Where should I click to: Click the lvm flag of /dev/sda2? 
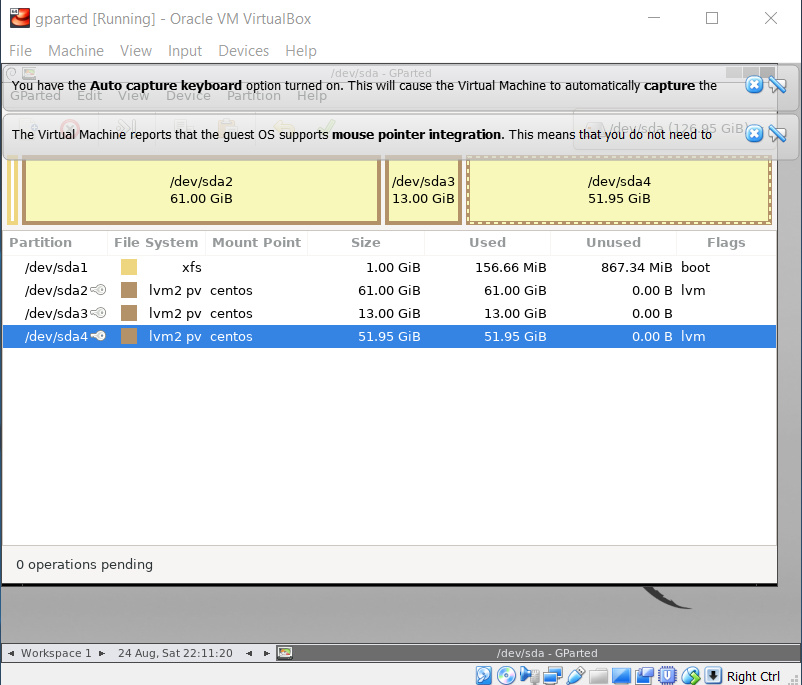(693, 291)
